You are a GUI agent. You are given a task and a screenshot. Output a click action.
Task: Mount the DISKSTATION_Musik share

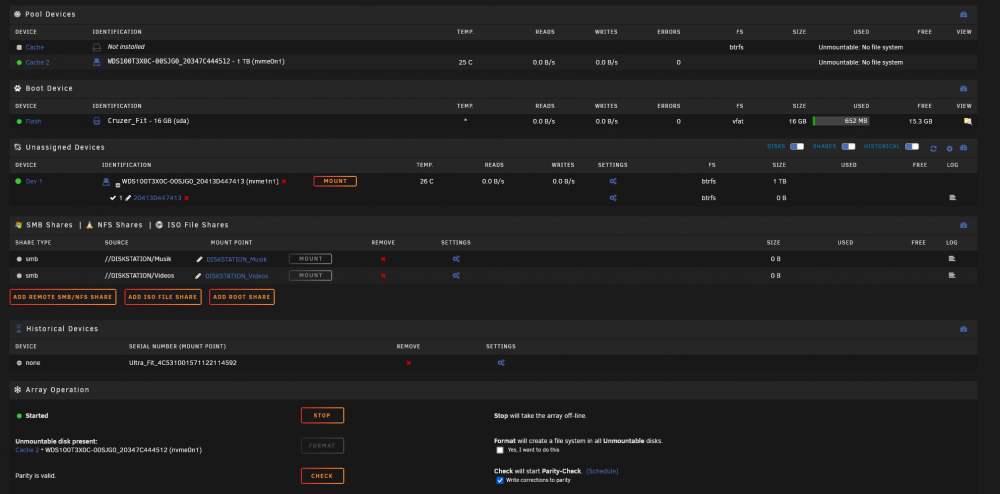click(x=311, y=259)
